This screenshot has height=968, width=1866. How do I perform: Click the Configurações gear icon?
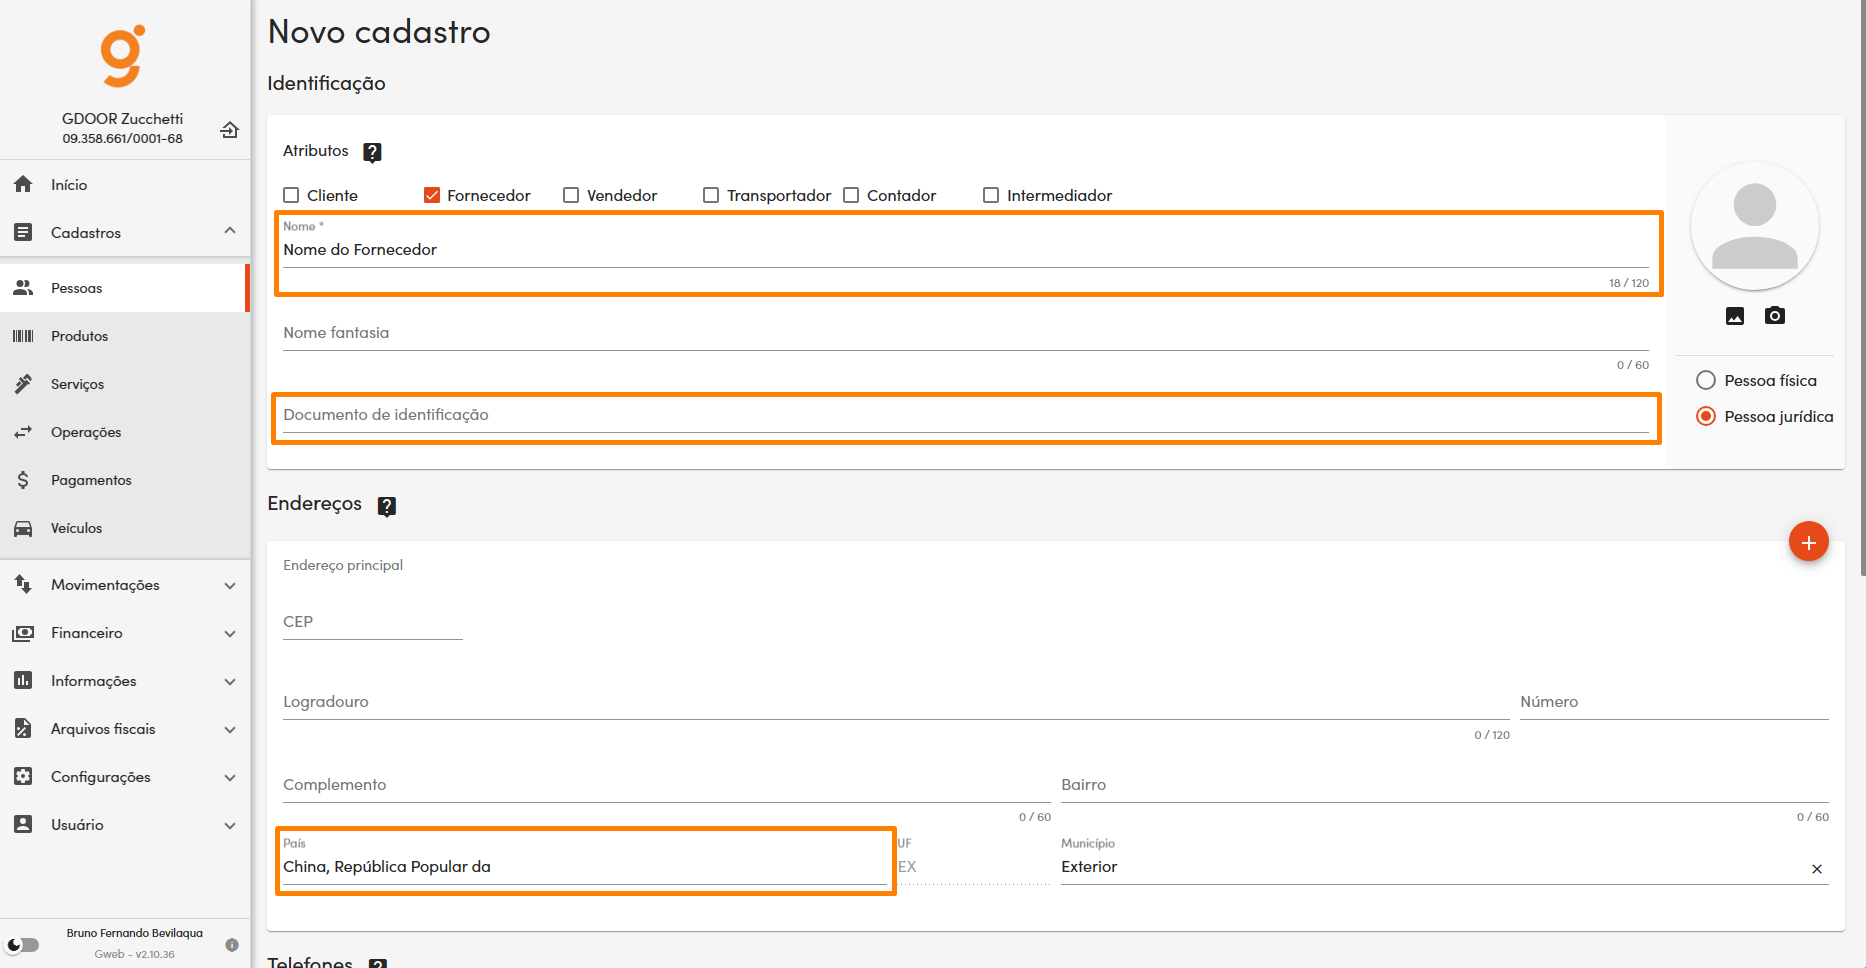tap(23, 776)
